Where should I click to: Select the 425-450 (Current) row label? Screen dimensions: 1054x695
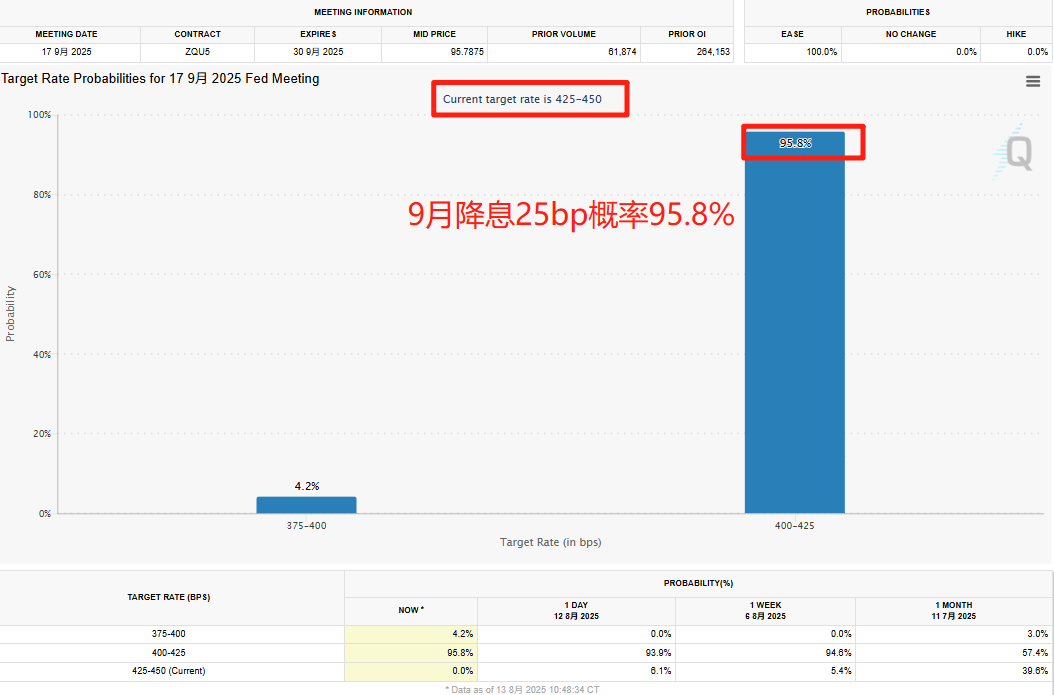169,671
